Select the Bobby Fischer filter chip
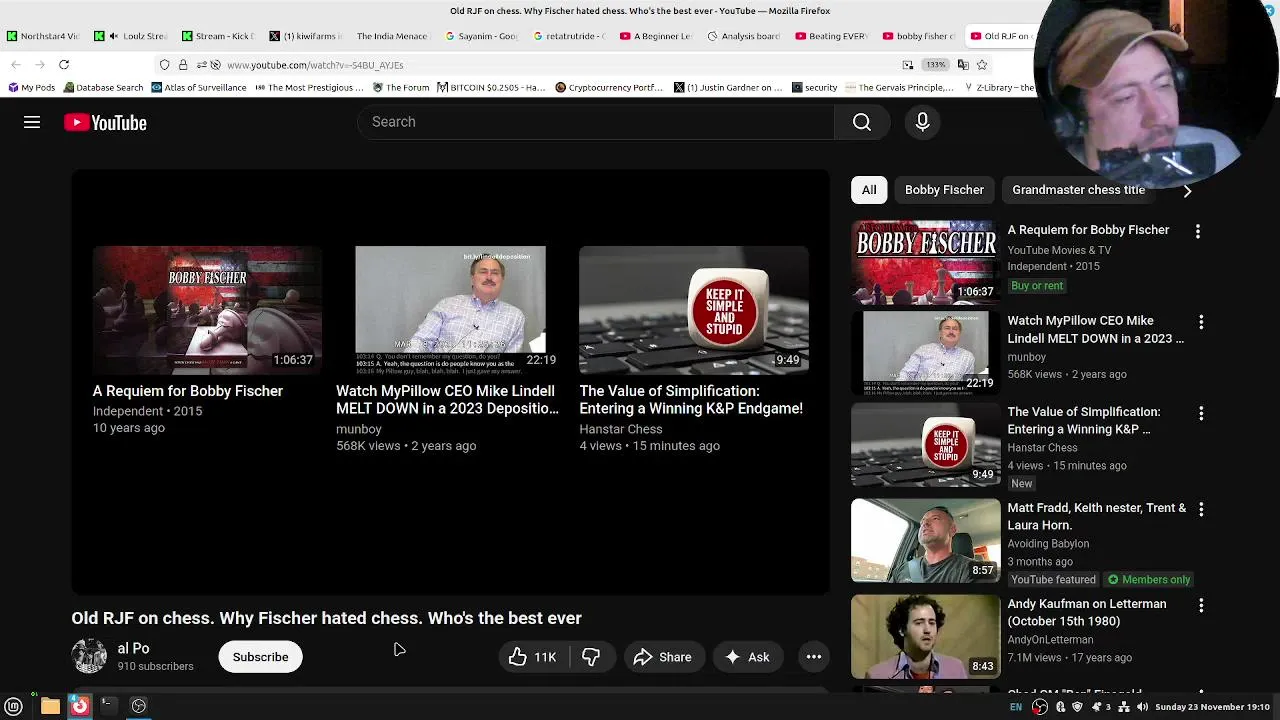Image resolution: width=1280 pixels, height=720 pixels. [x=944, y=190]
